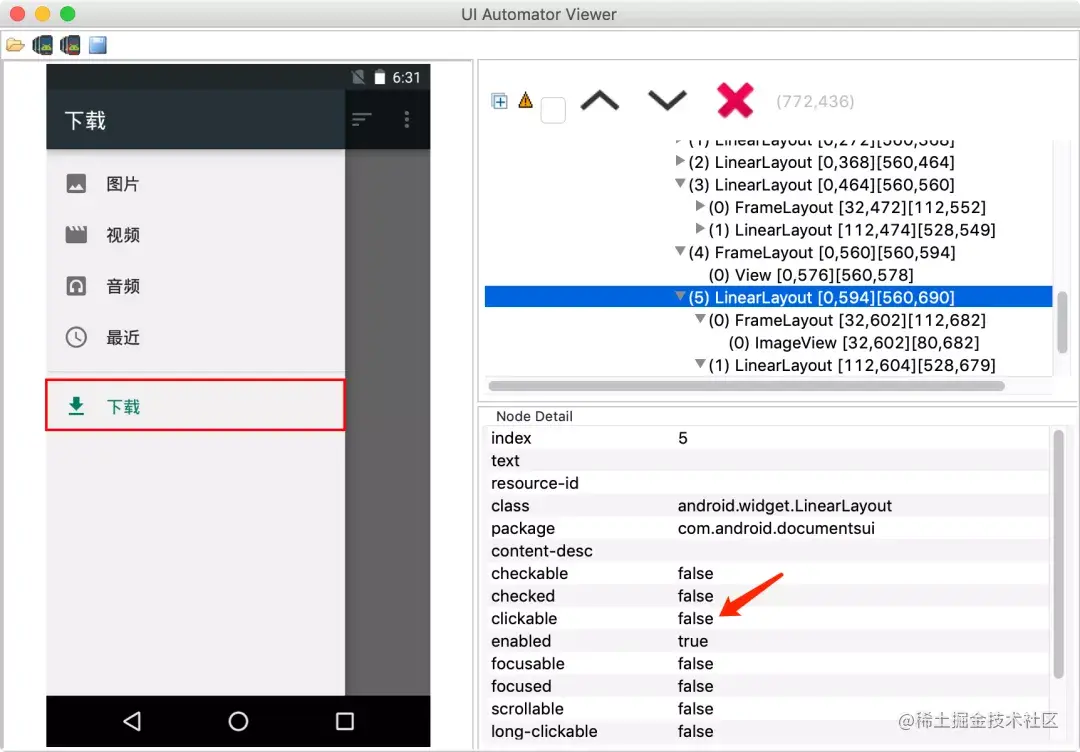Image resolution: width=1080 pixels, height=752 pixels.
Task: Click the index value 5
Action: 683,438
